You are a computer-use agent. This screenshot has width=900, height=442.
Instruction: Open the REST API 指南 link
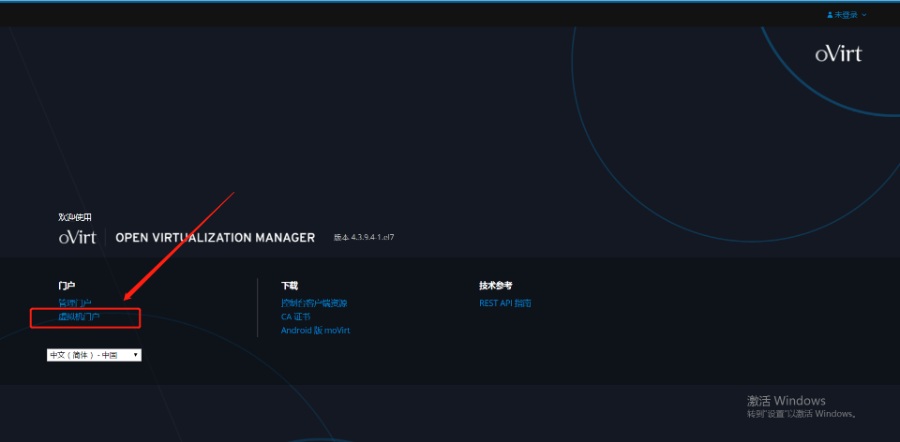pyautogui.click(x=505, y=303)
